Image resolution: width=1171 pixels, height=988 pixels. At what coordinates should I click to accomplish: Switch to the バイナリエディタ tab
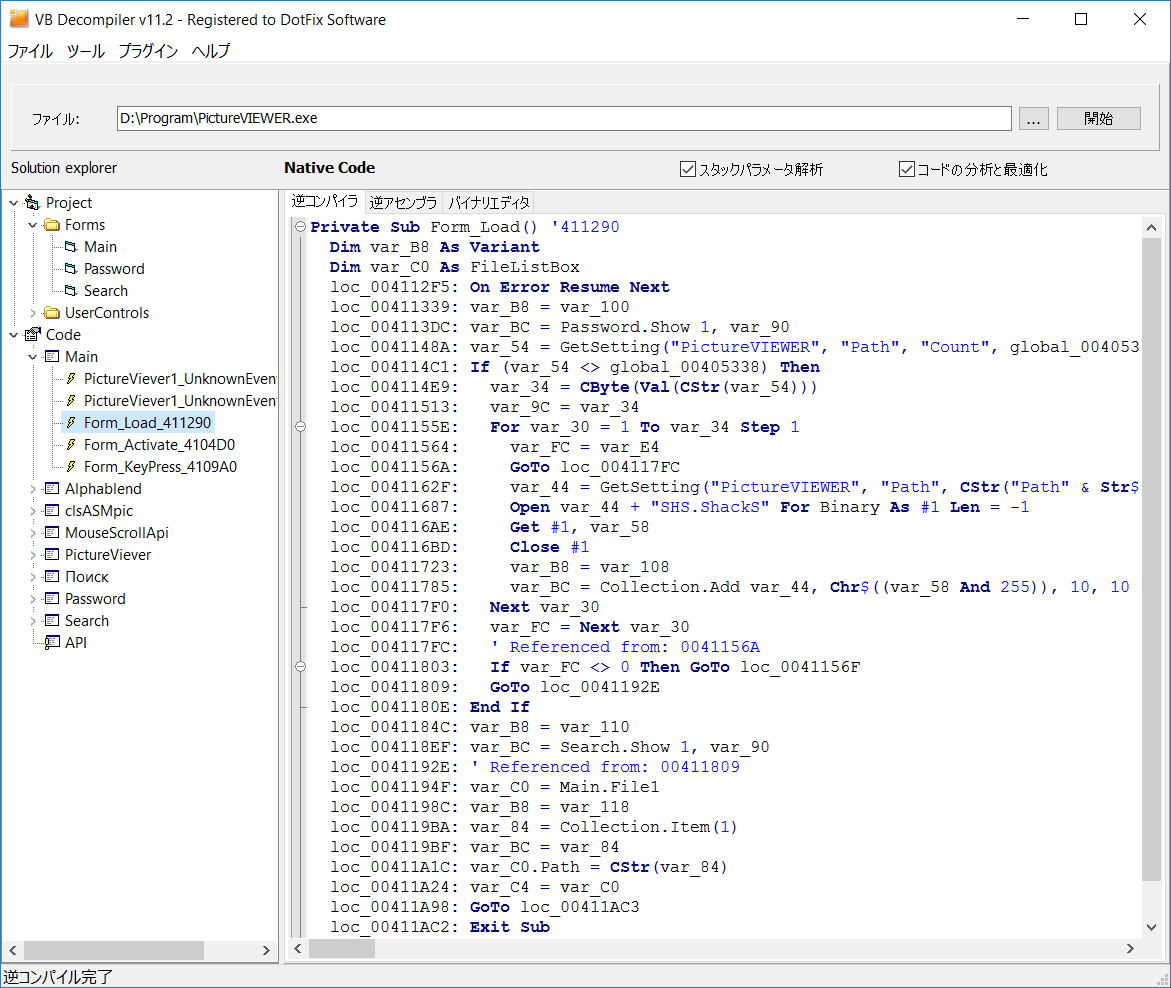coord(489,202)
